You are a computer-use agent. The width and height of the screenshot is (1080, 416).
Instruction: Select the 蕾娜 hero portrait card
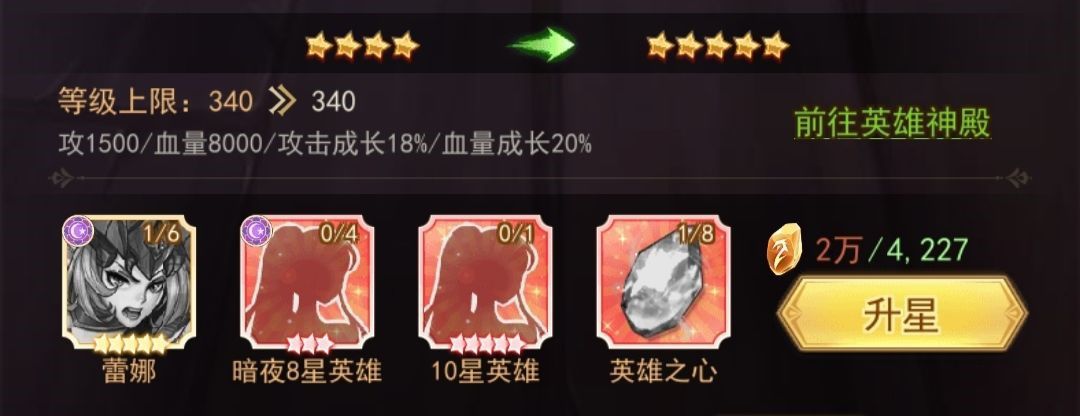tap(129, 284)
